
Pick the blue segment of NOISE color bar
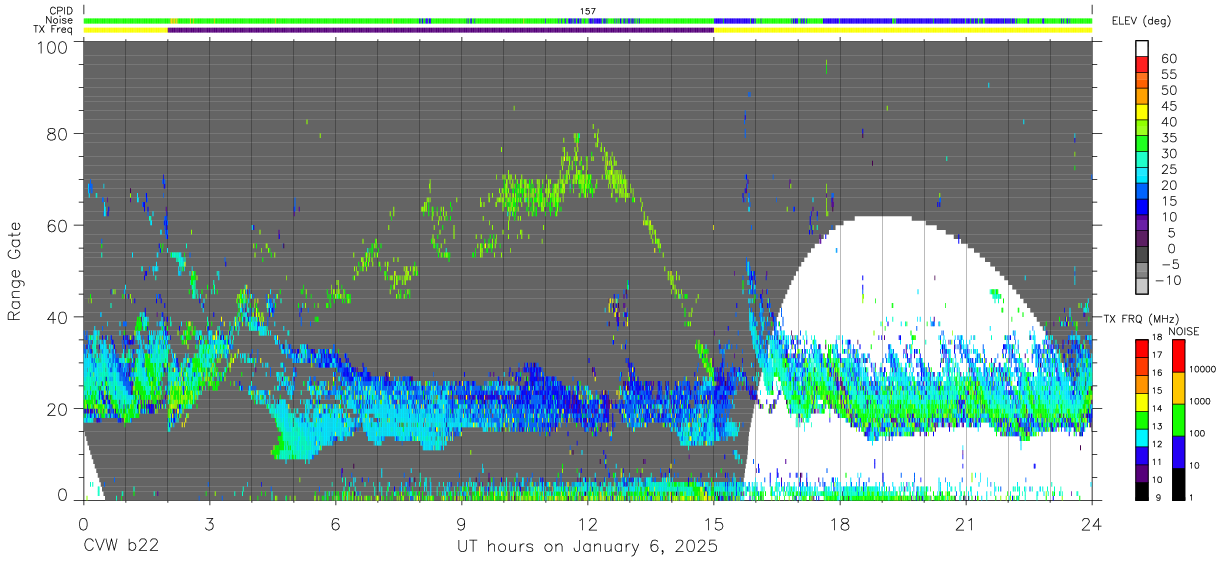1178,452
